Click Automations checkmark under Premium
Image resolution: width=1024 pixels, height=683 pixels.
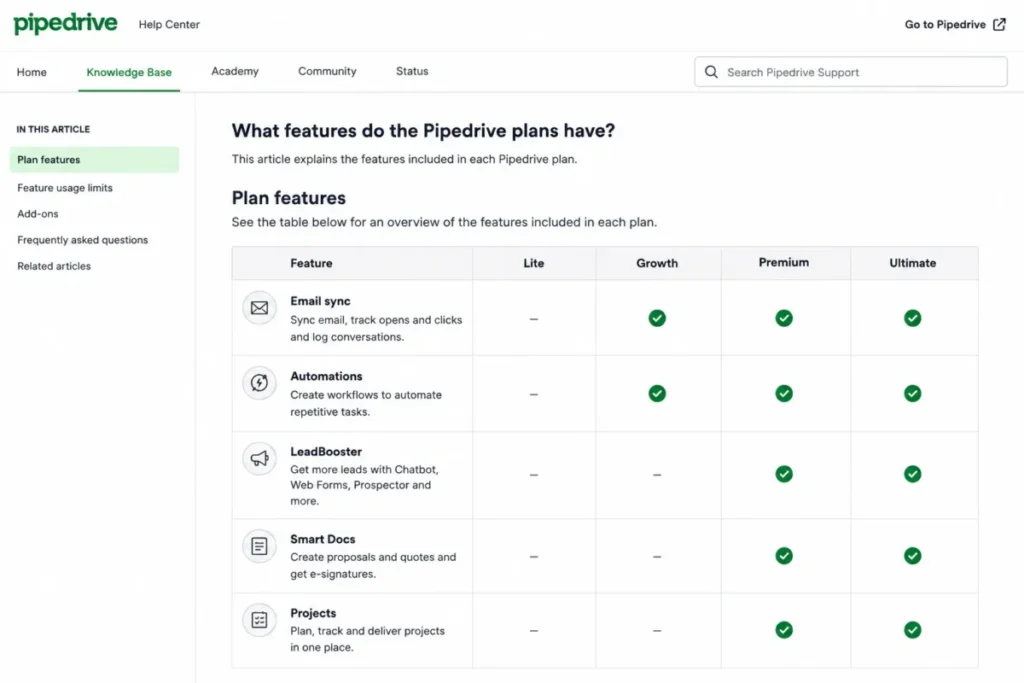tap(784, 394)
